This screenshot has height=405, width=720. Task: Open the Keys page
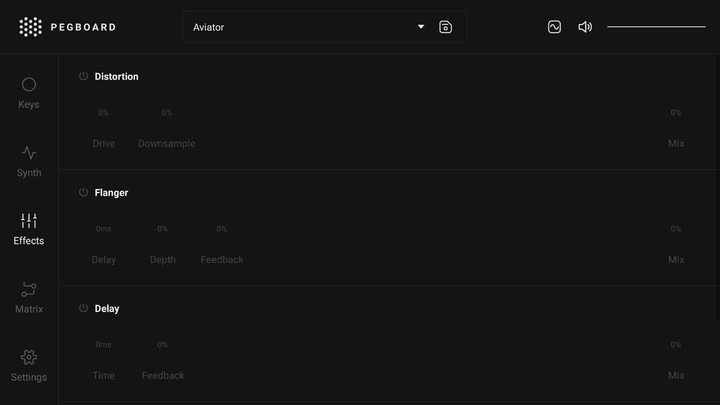[x=29, y=92]
